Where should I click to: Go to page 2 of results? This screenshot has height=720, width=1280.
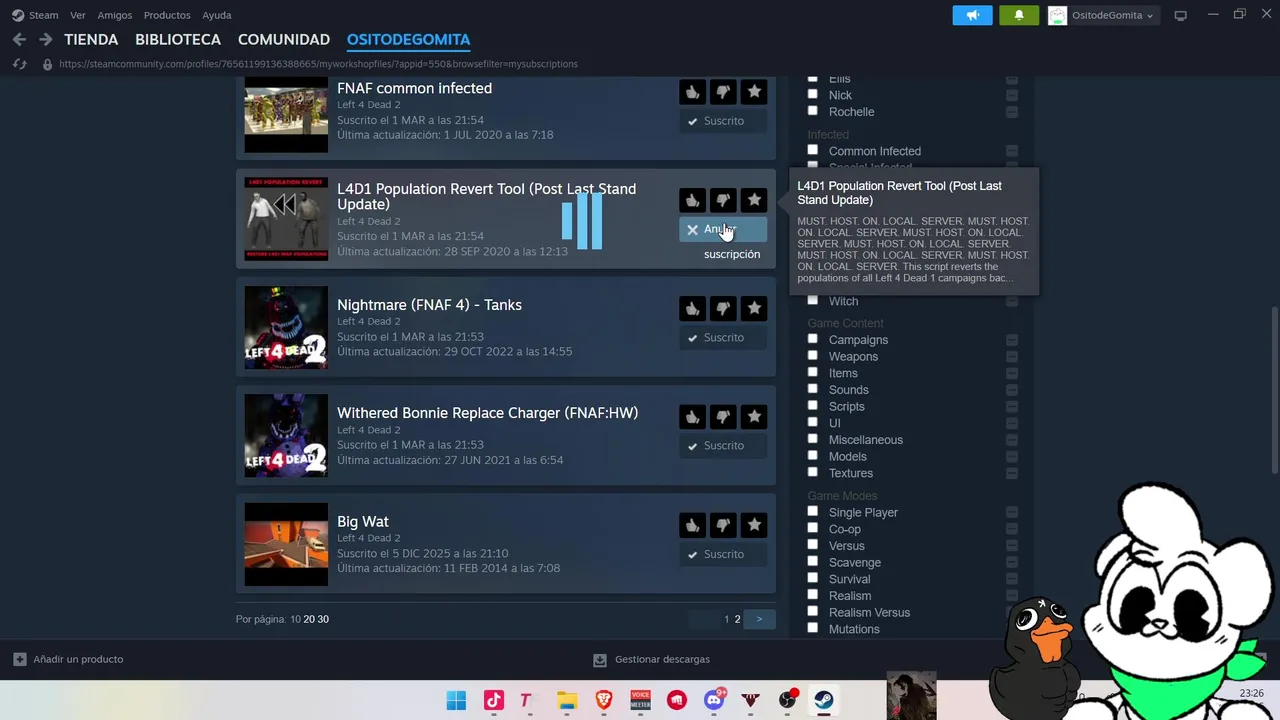coord(737,619)
